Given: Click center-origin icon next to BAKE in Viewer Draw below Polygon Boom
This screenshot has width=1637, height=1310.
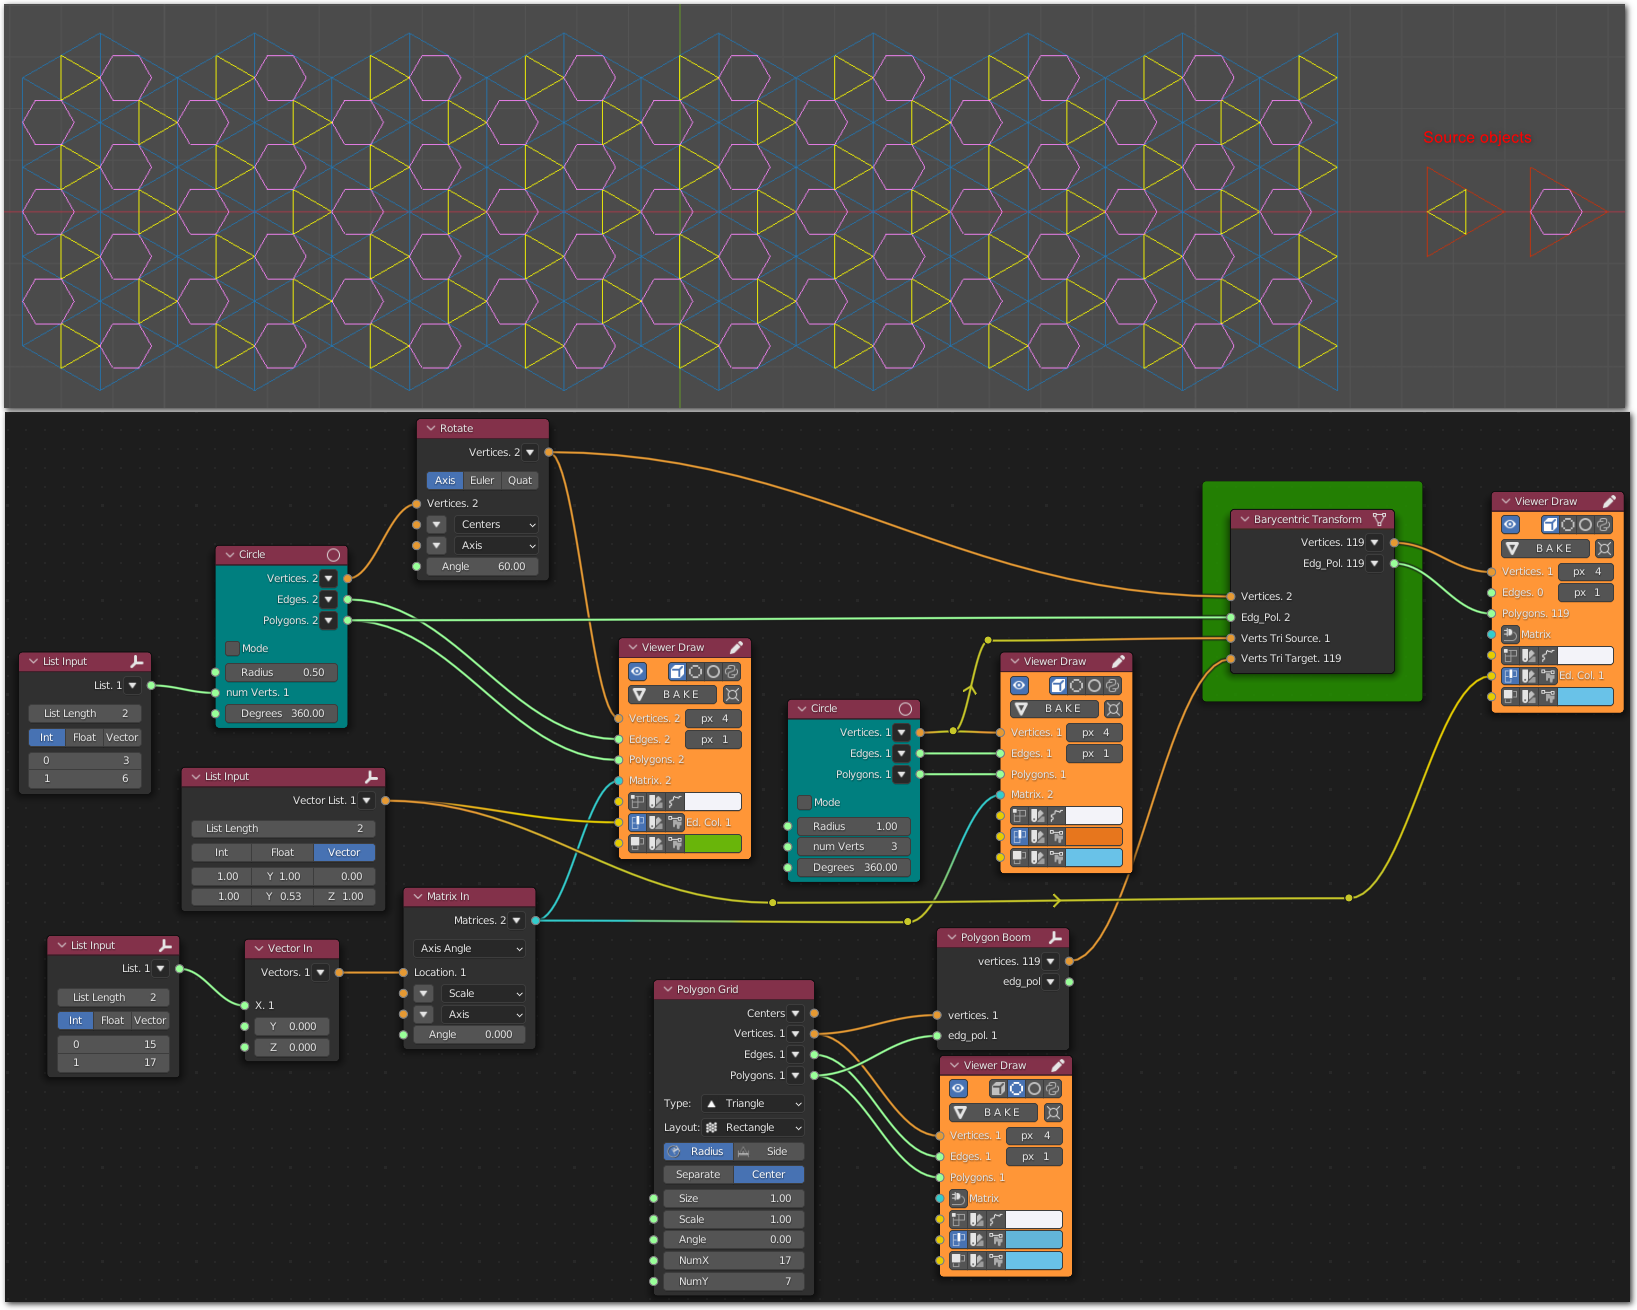Looking at the screenshot, I should point(1052,1112).
